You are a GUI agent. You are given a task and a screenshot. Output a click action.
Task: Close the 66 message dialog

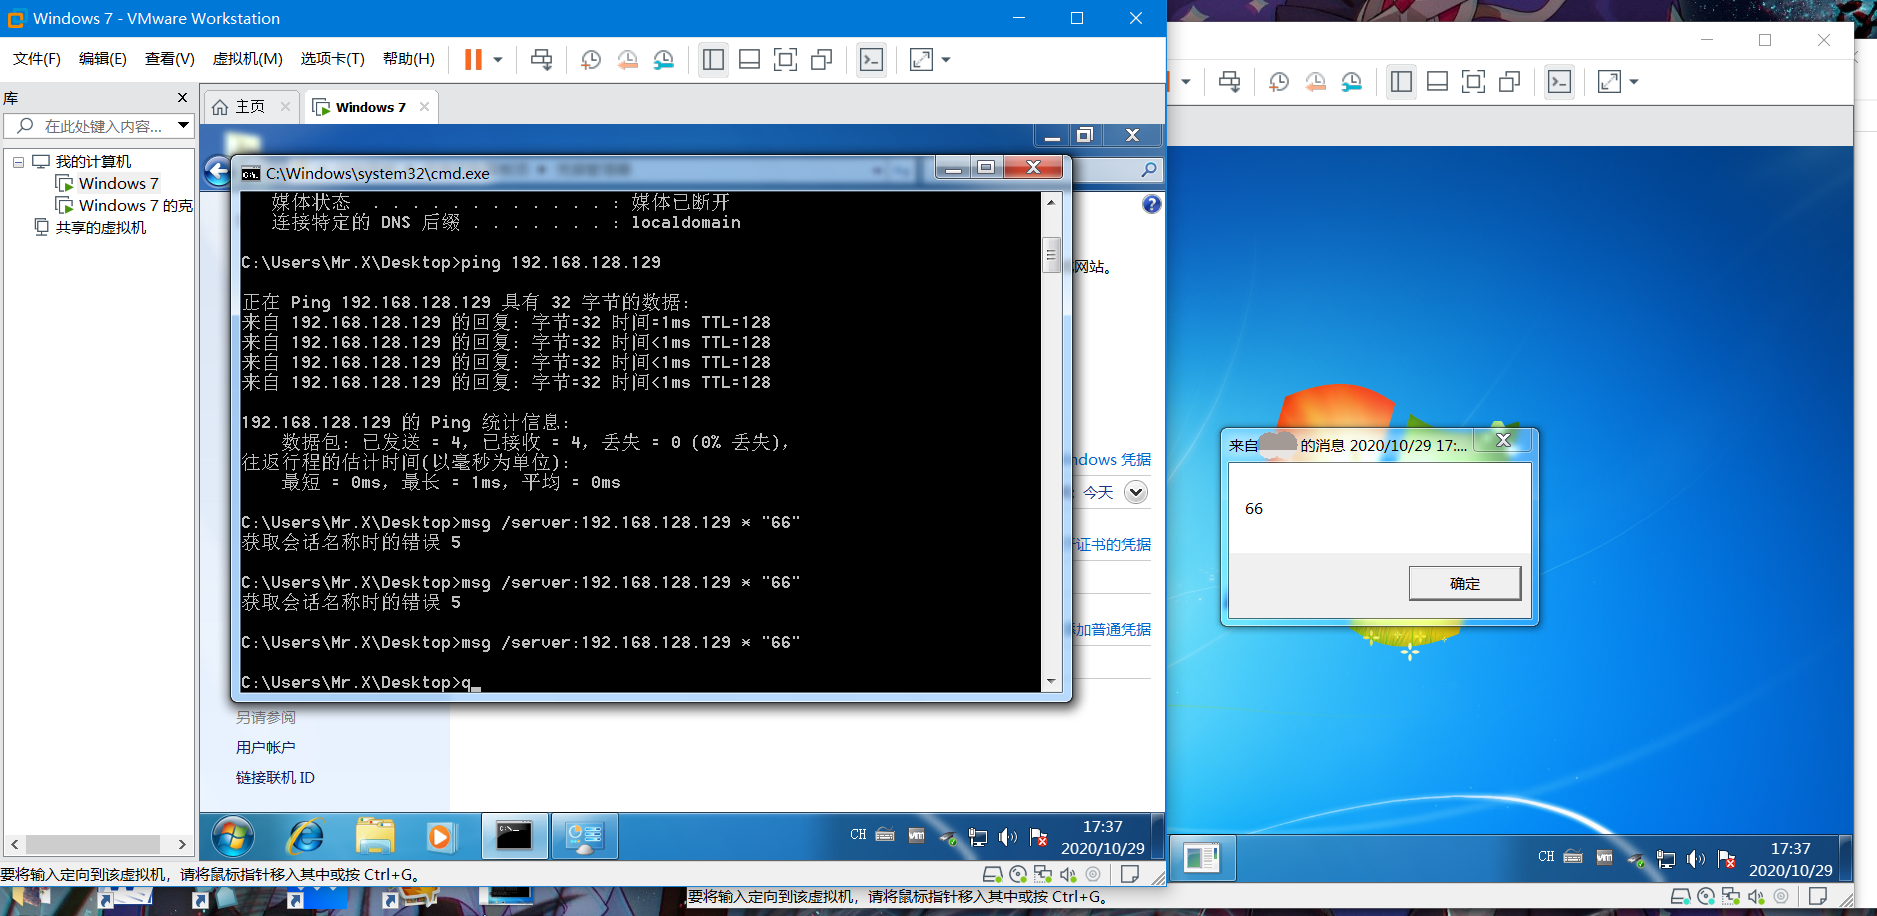[x=1503, y=441]
